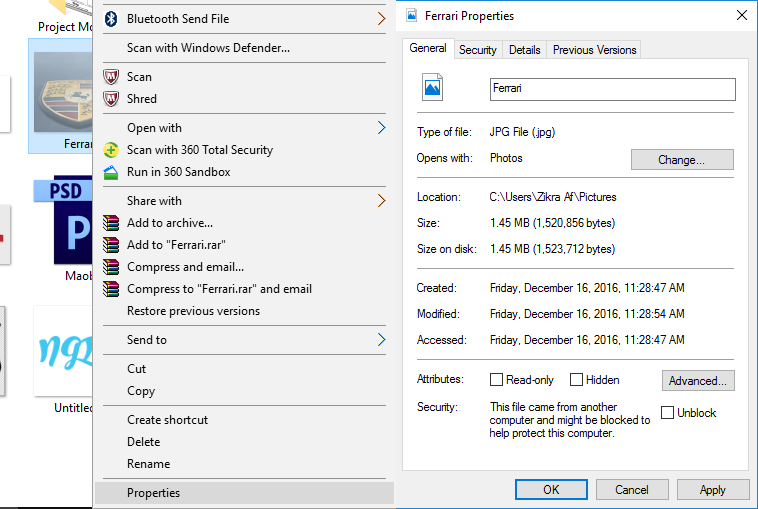Click the McAfee shield icon beside Shred

click(111, 99)
